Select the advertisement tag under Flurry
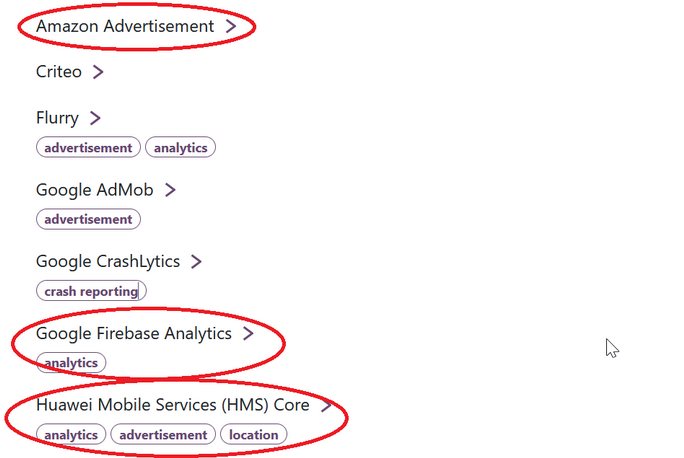Viewport: 684px width, 458px height. (88, 147)
